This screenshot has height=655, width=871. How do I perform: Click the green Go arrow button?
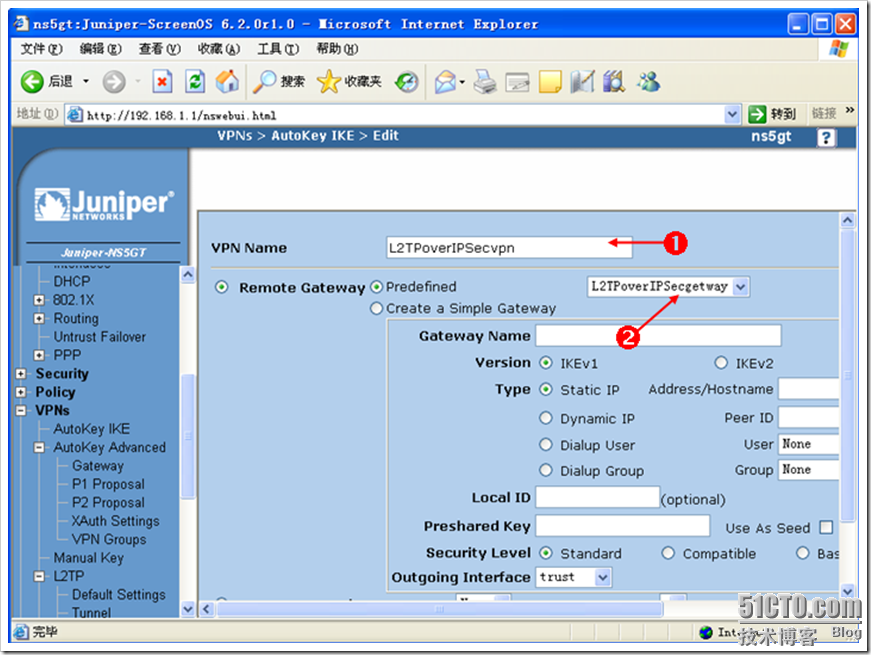(757, 114)
